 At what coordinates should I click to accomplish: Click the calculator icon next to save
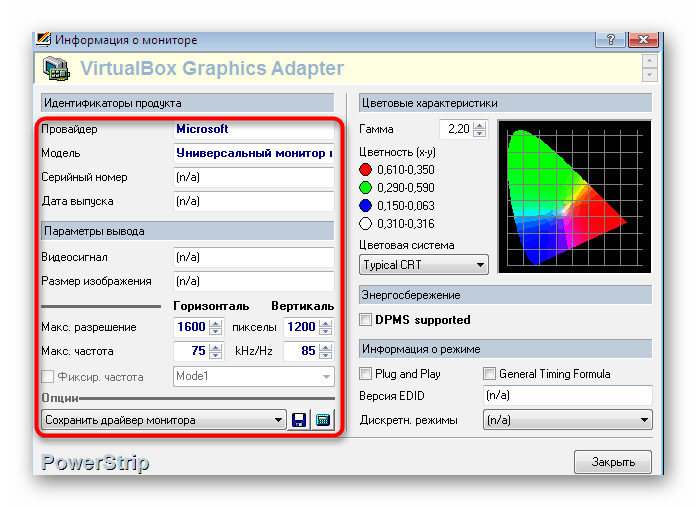pos(323,420)
